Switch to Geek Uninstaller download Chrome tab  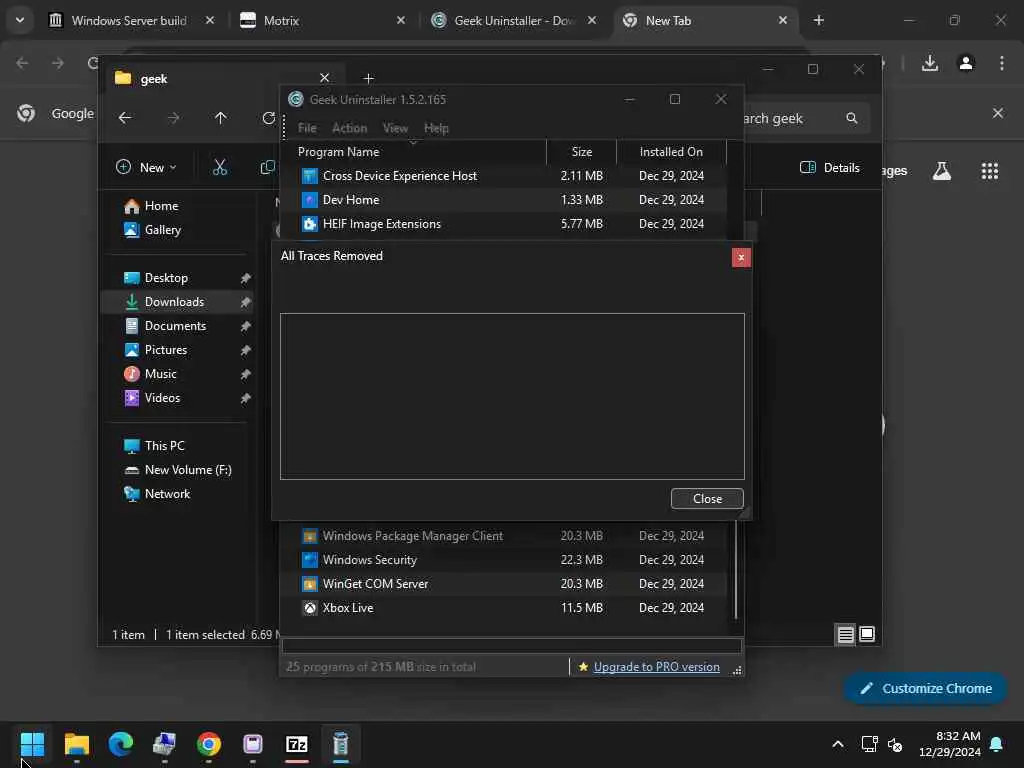514,21
